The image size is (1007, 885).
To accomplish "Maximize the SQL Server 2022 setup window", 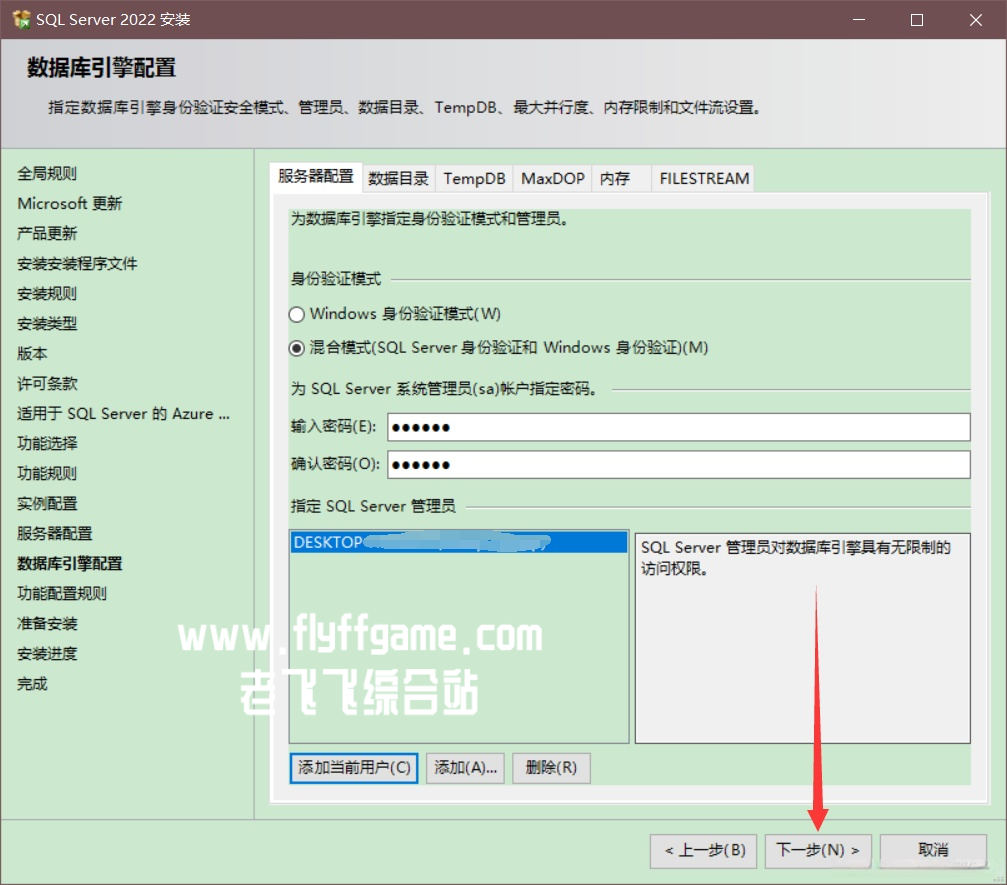I will (917, 20).
